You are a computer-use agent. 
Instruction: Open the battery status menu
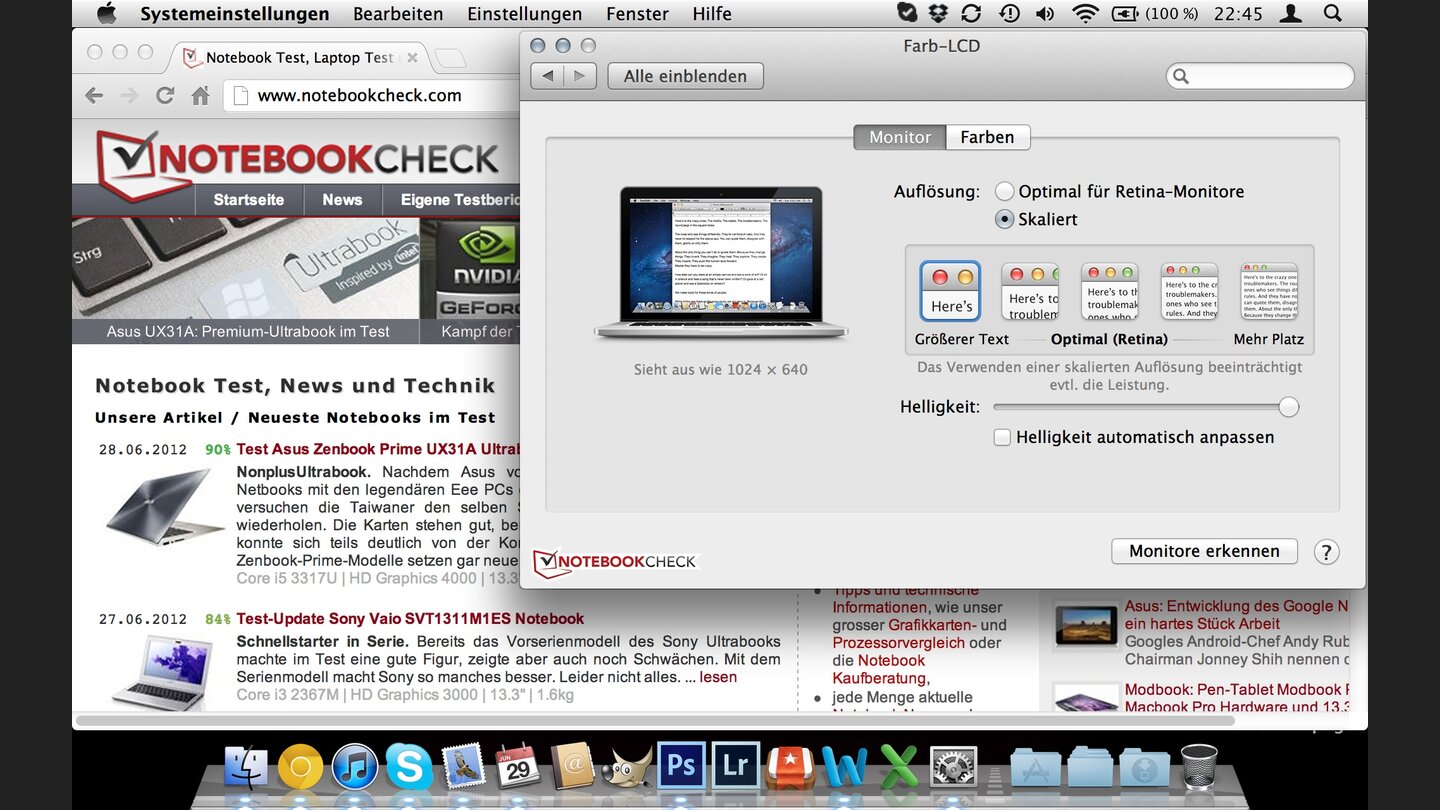[x=1155, y=13]
